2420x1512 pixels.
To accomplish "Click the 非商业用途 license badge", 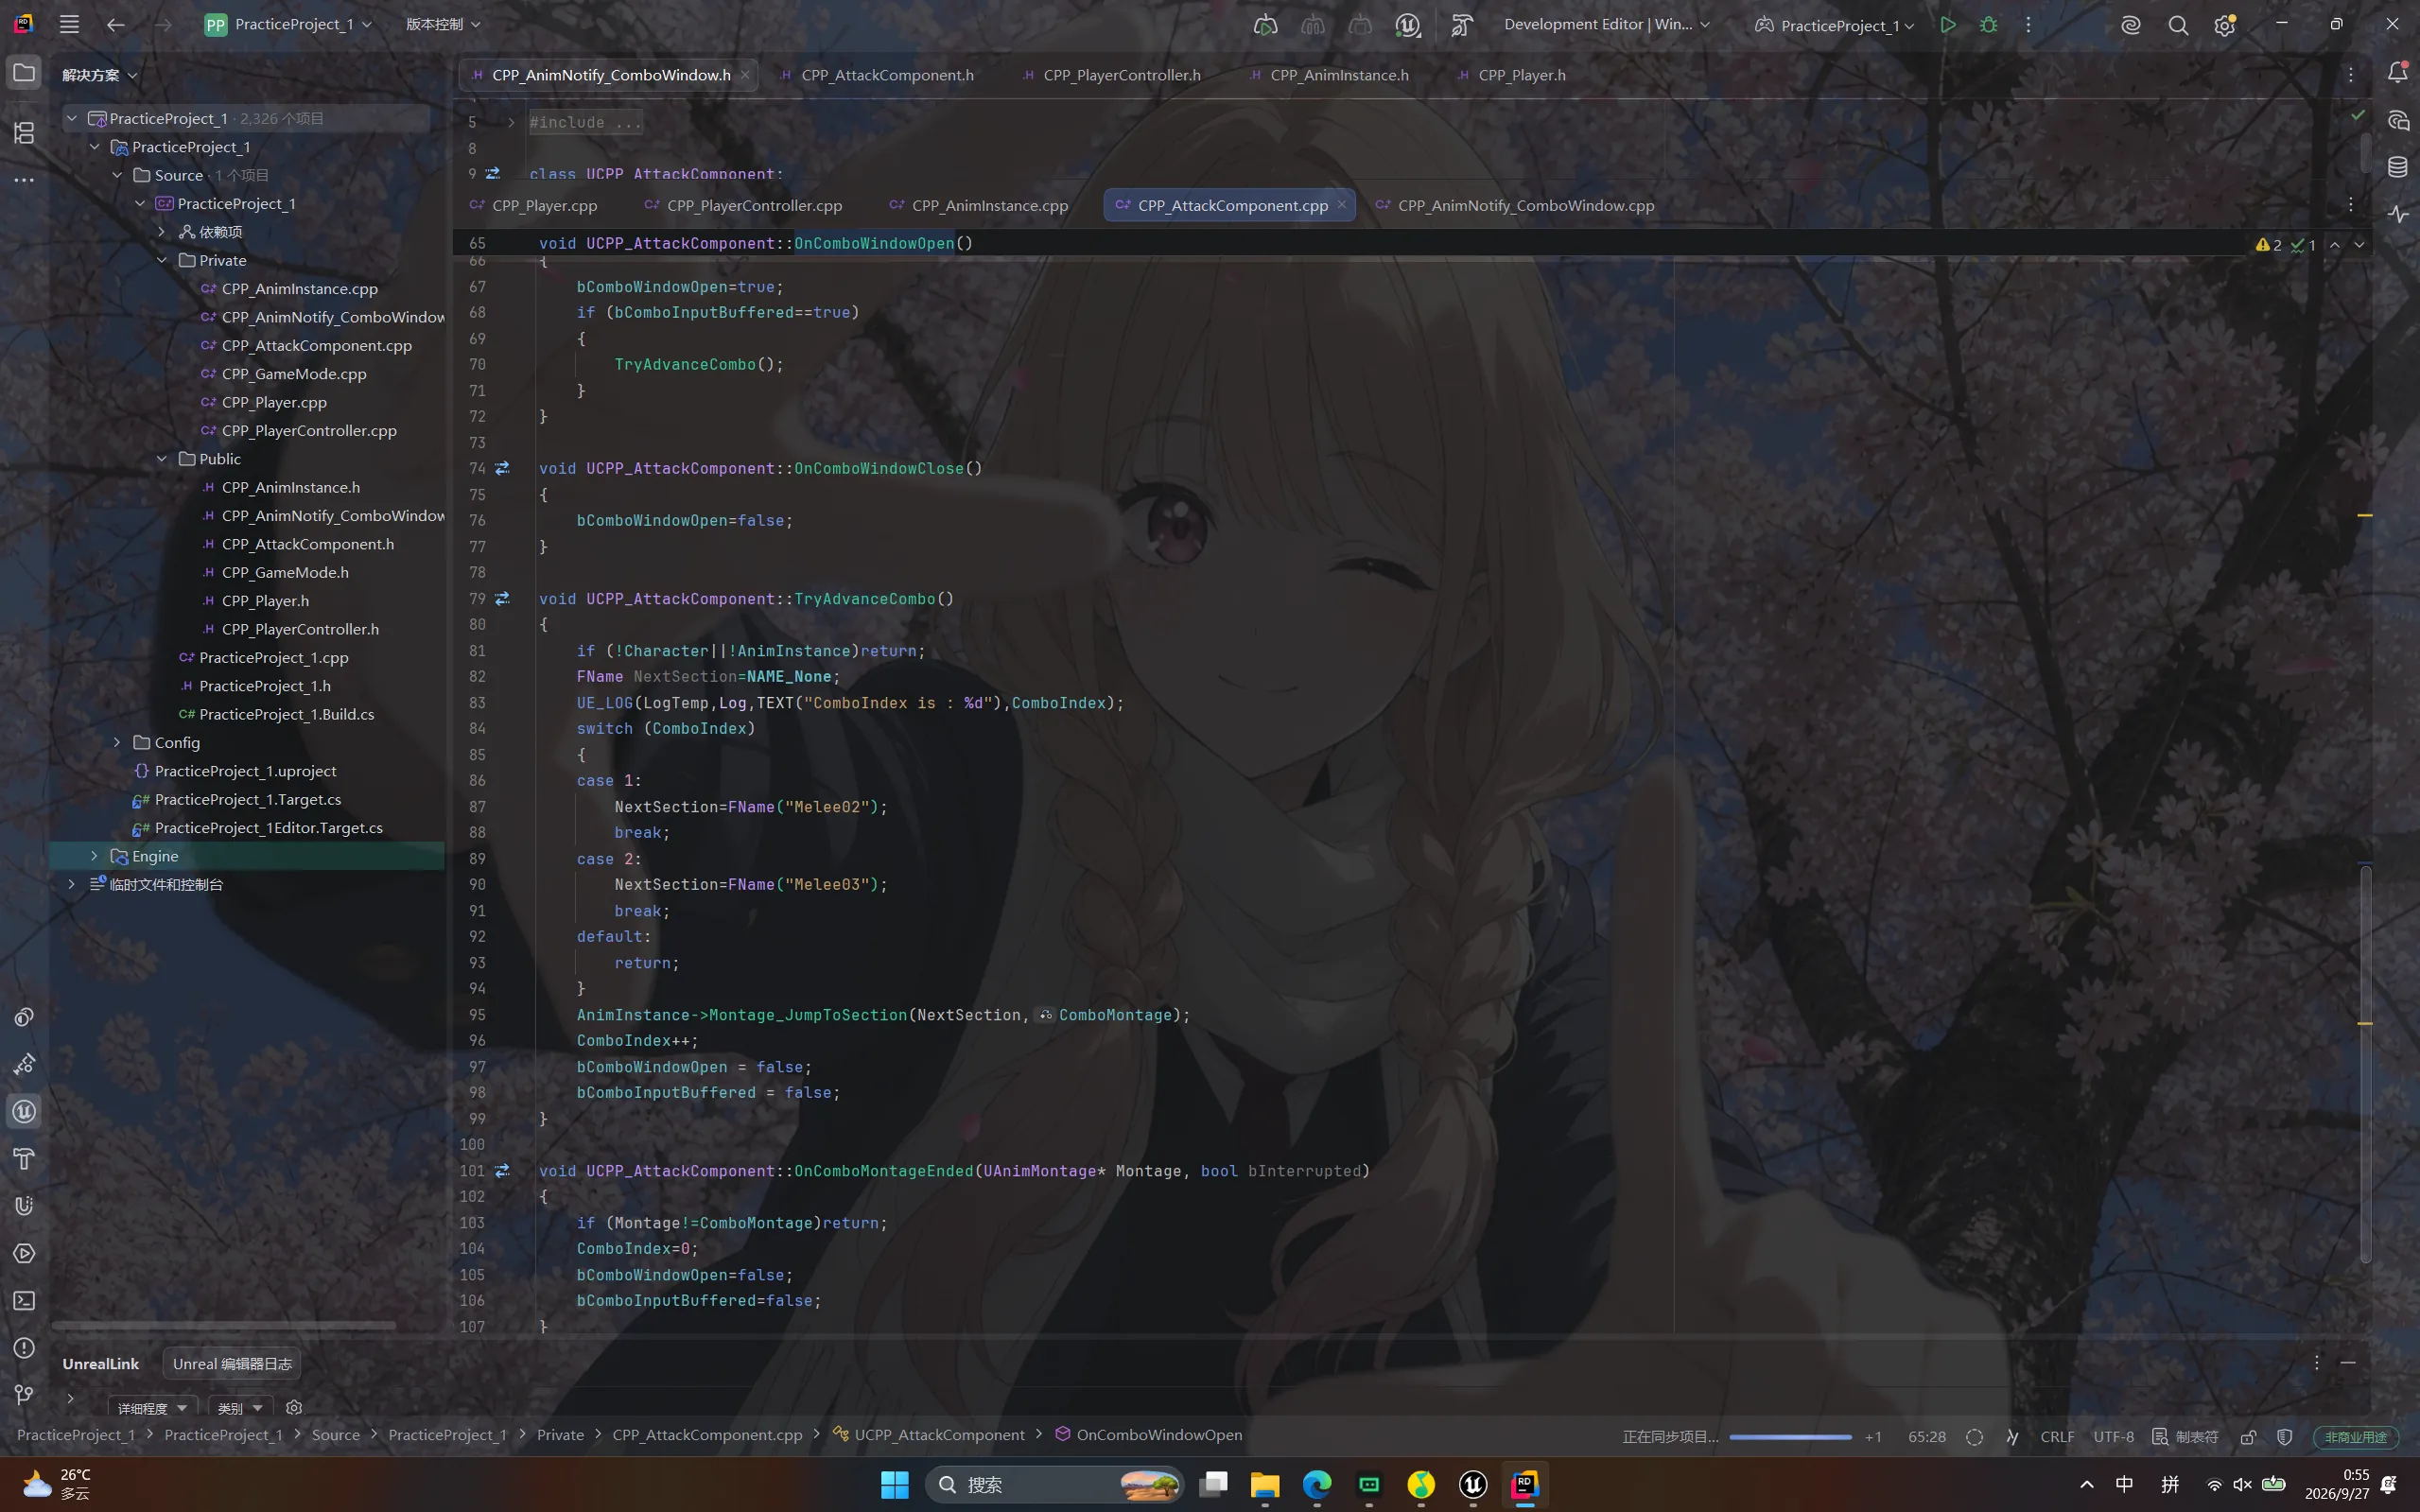I will [x=2355, y=1437].
